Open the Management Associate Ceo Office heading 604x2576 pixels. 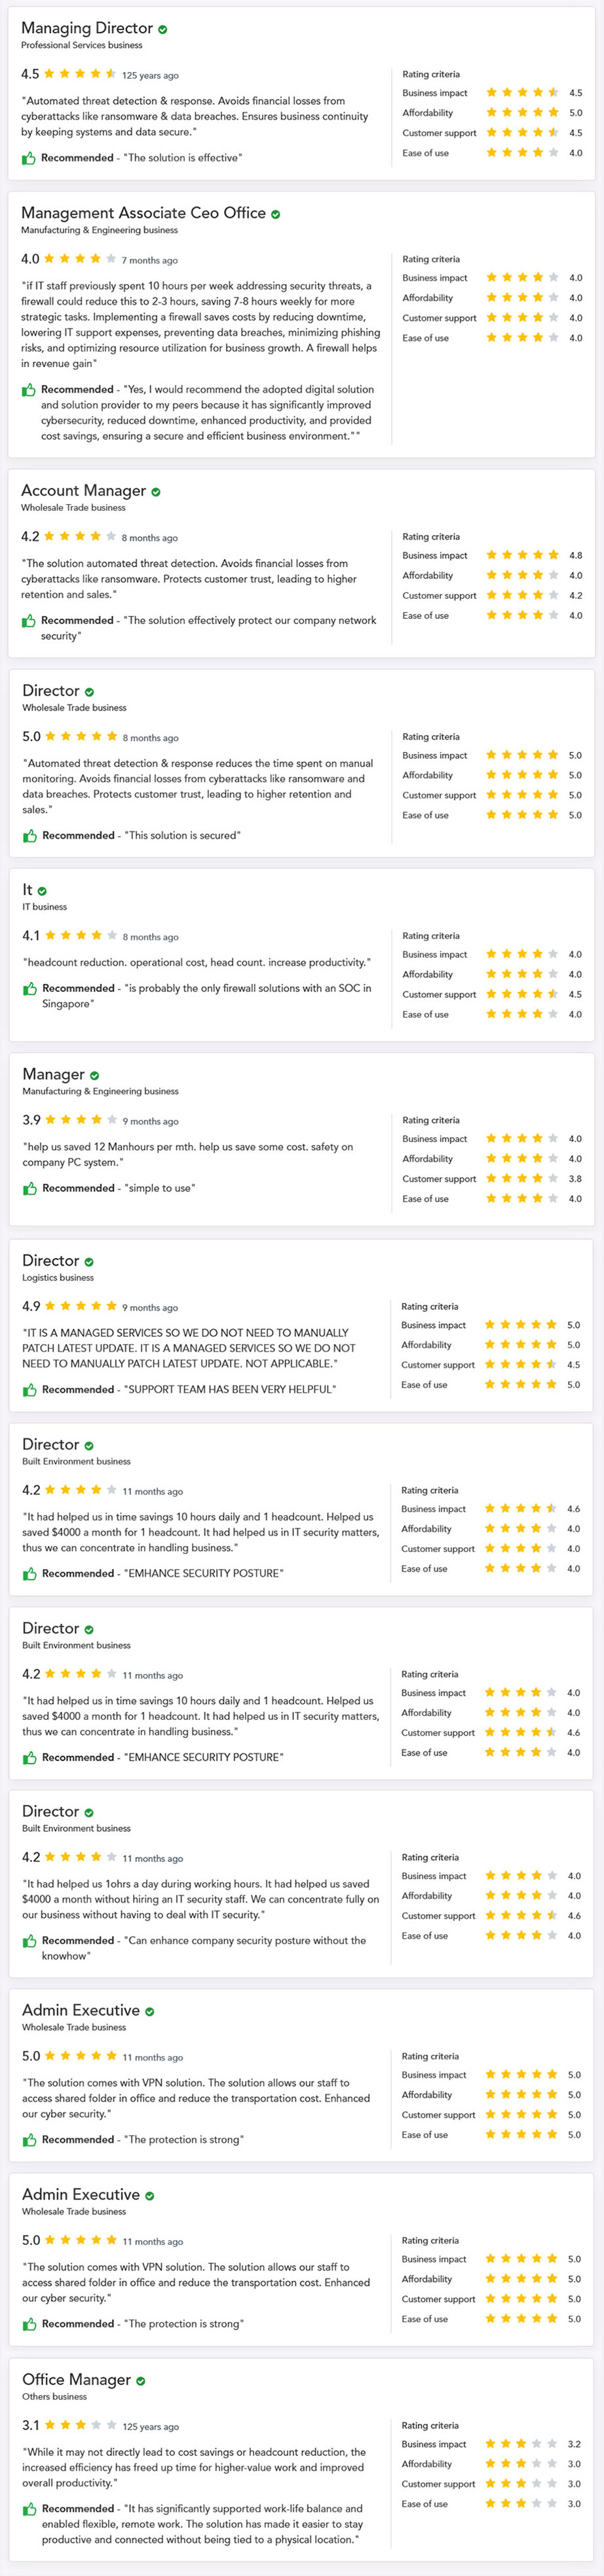click(x=143, y=213)
